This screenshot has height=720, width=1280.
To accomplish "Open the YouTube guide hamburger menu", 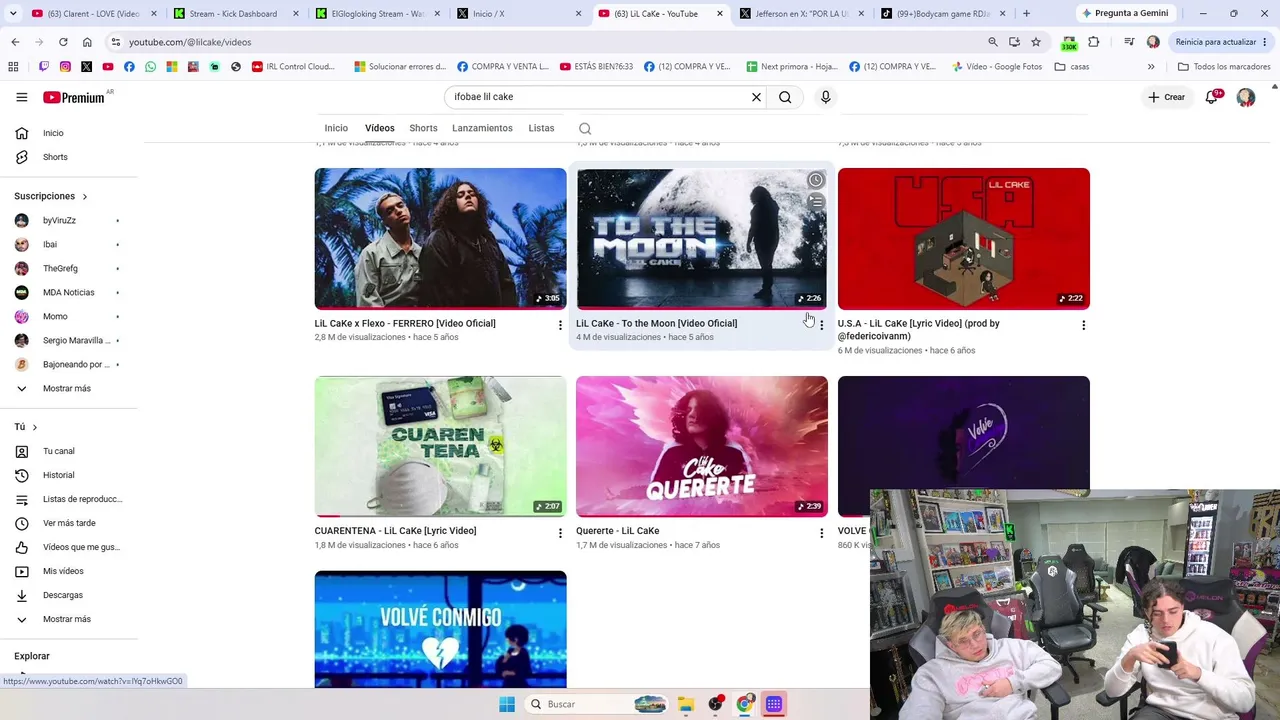I will [21, 97].
